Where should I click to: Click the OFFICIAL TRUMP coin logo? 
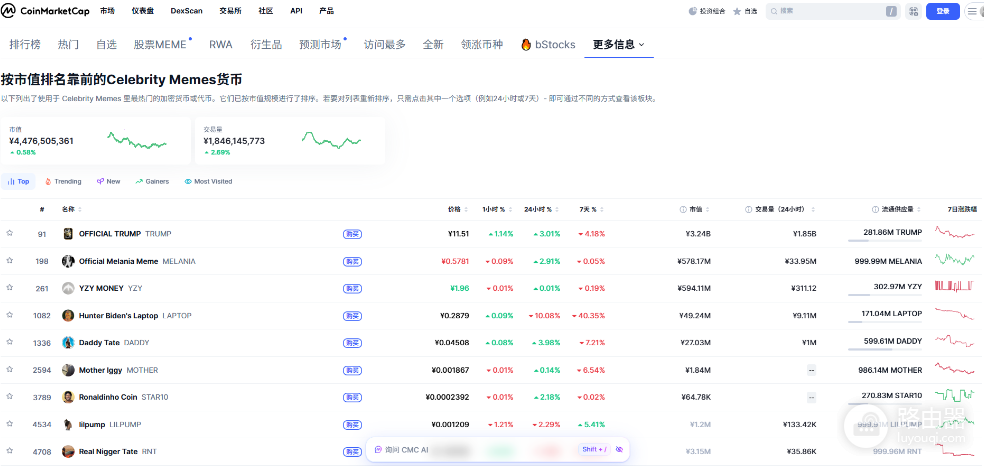tap(68, 234)
